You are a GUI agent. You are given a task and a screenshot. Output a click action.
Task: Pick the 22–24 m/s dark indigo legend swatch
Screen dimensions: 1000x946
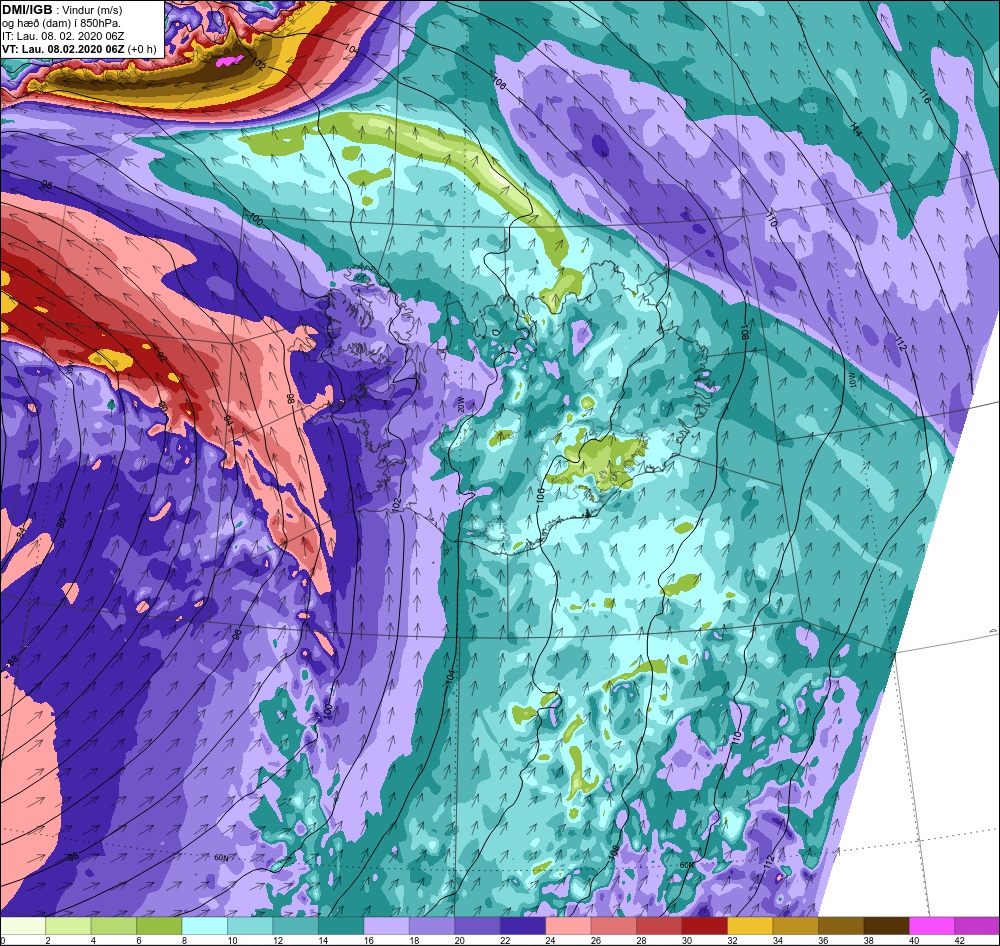point(522,926)
